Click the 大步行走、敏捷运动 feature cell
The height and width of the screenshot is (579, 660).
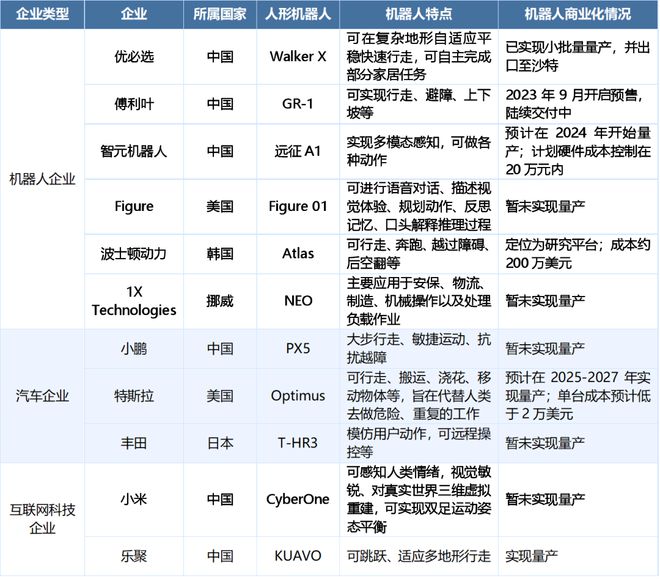(419, 349)
